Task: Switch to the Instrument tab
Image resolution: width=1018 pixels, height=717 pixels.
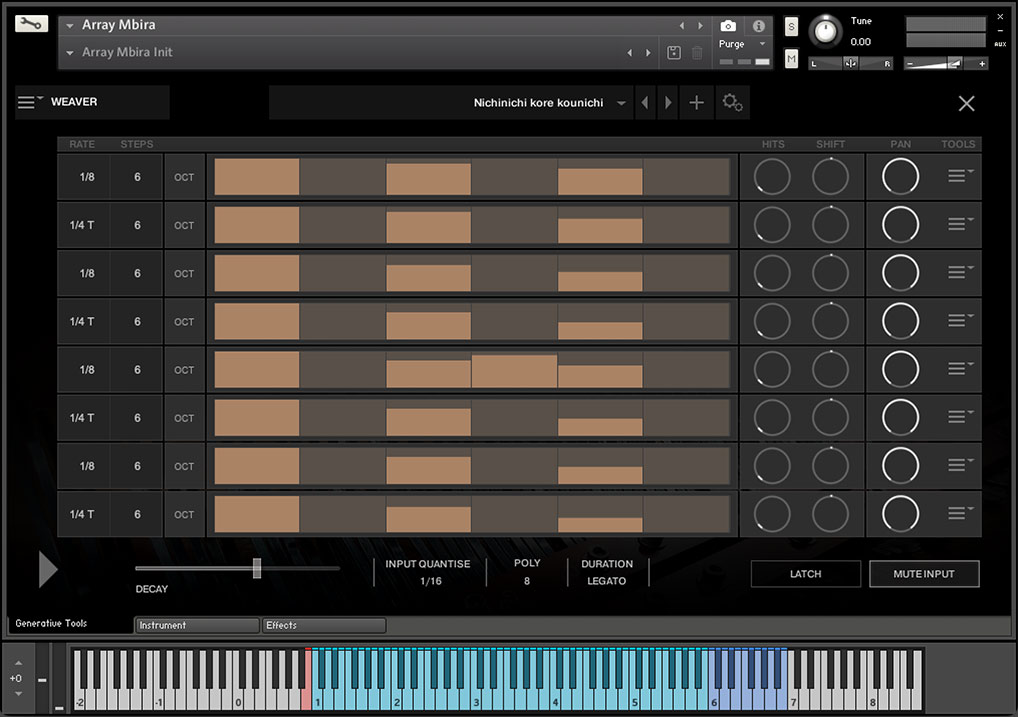Action: click(x=196, y=625)
